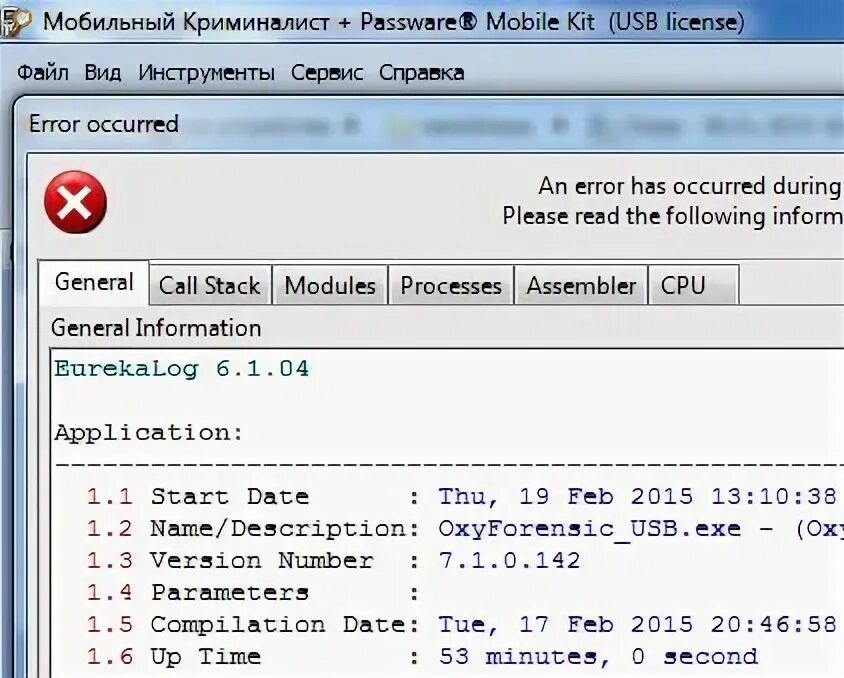Click the red error X icon
The image size is (844, 678).
[x=75, y=202]
